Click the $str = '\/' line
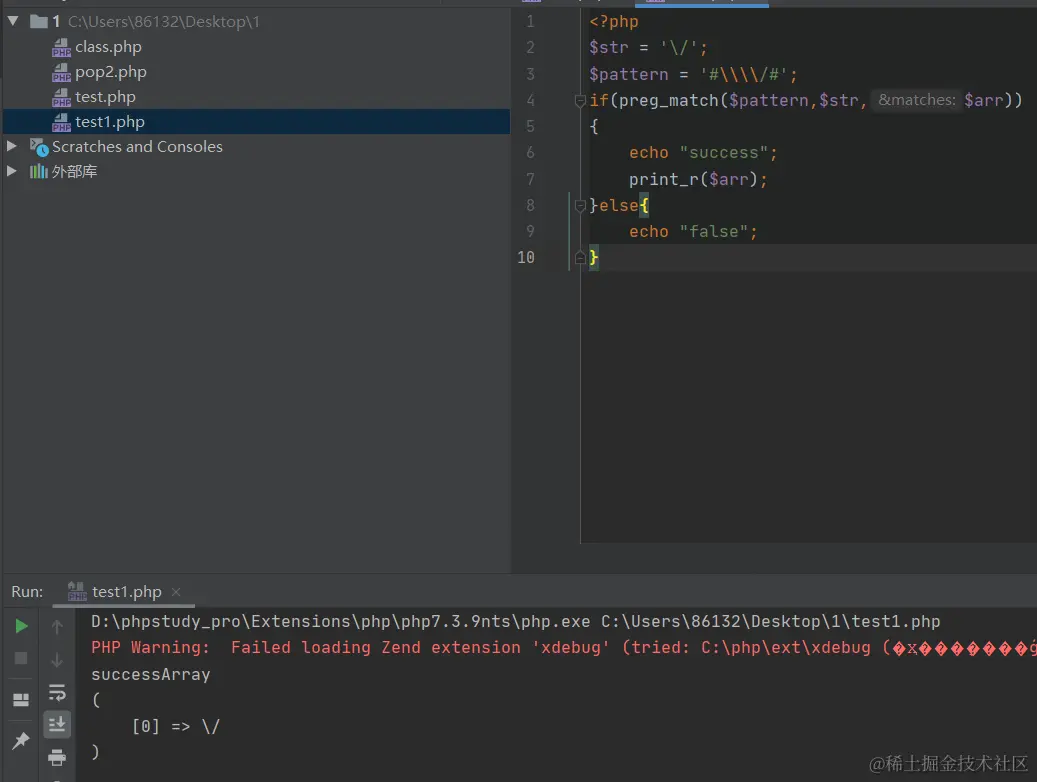 point(648,48)
